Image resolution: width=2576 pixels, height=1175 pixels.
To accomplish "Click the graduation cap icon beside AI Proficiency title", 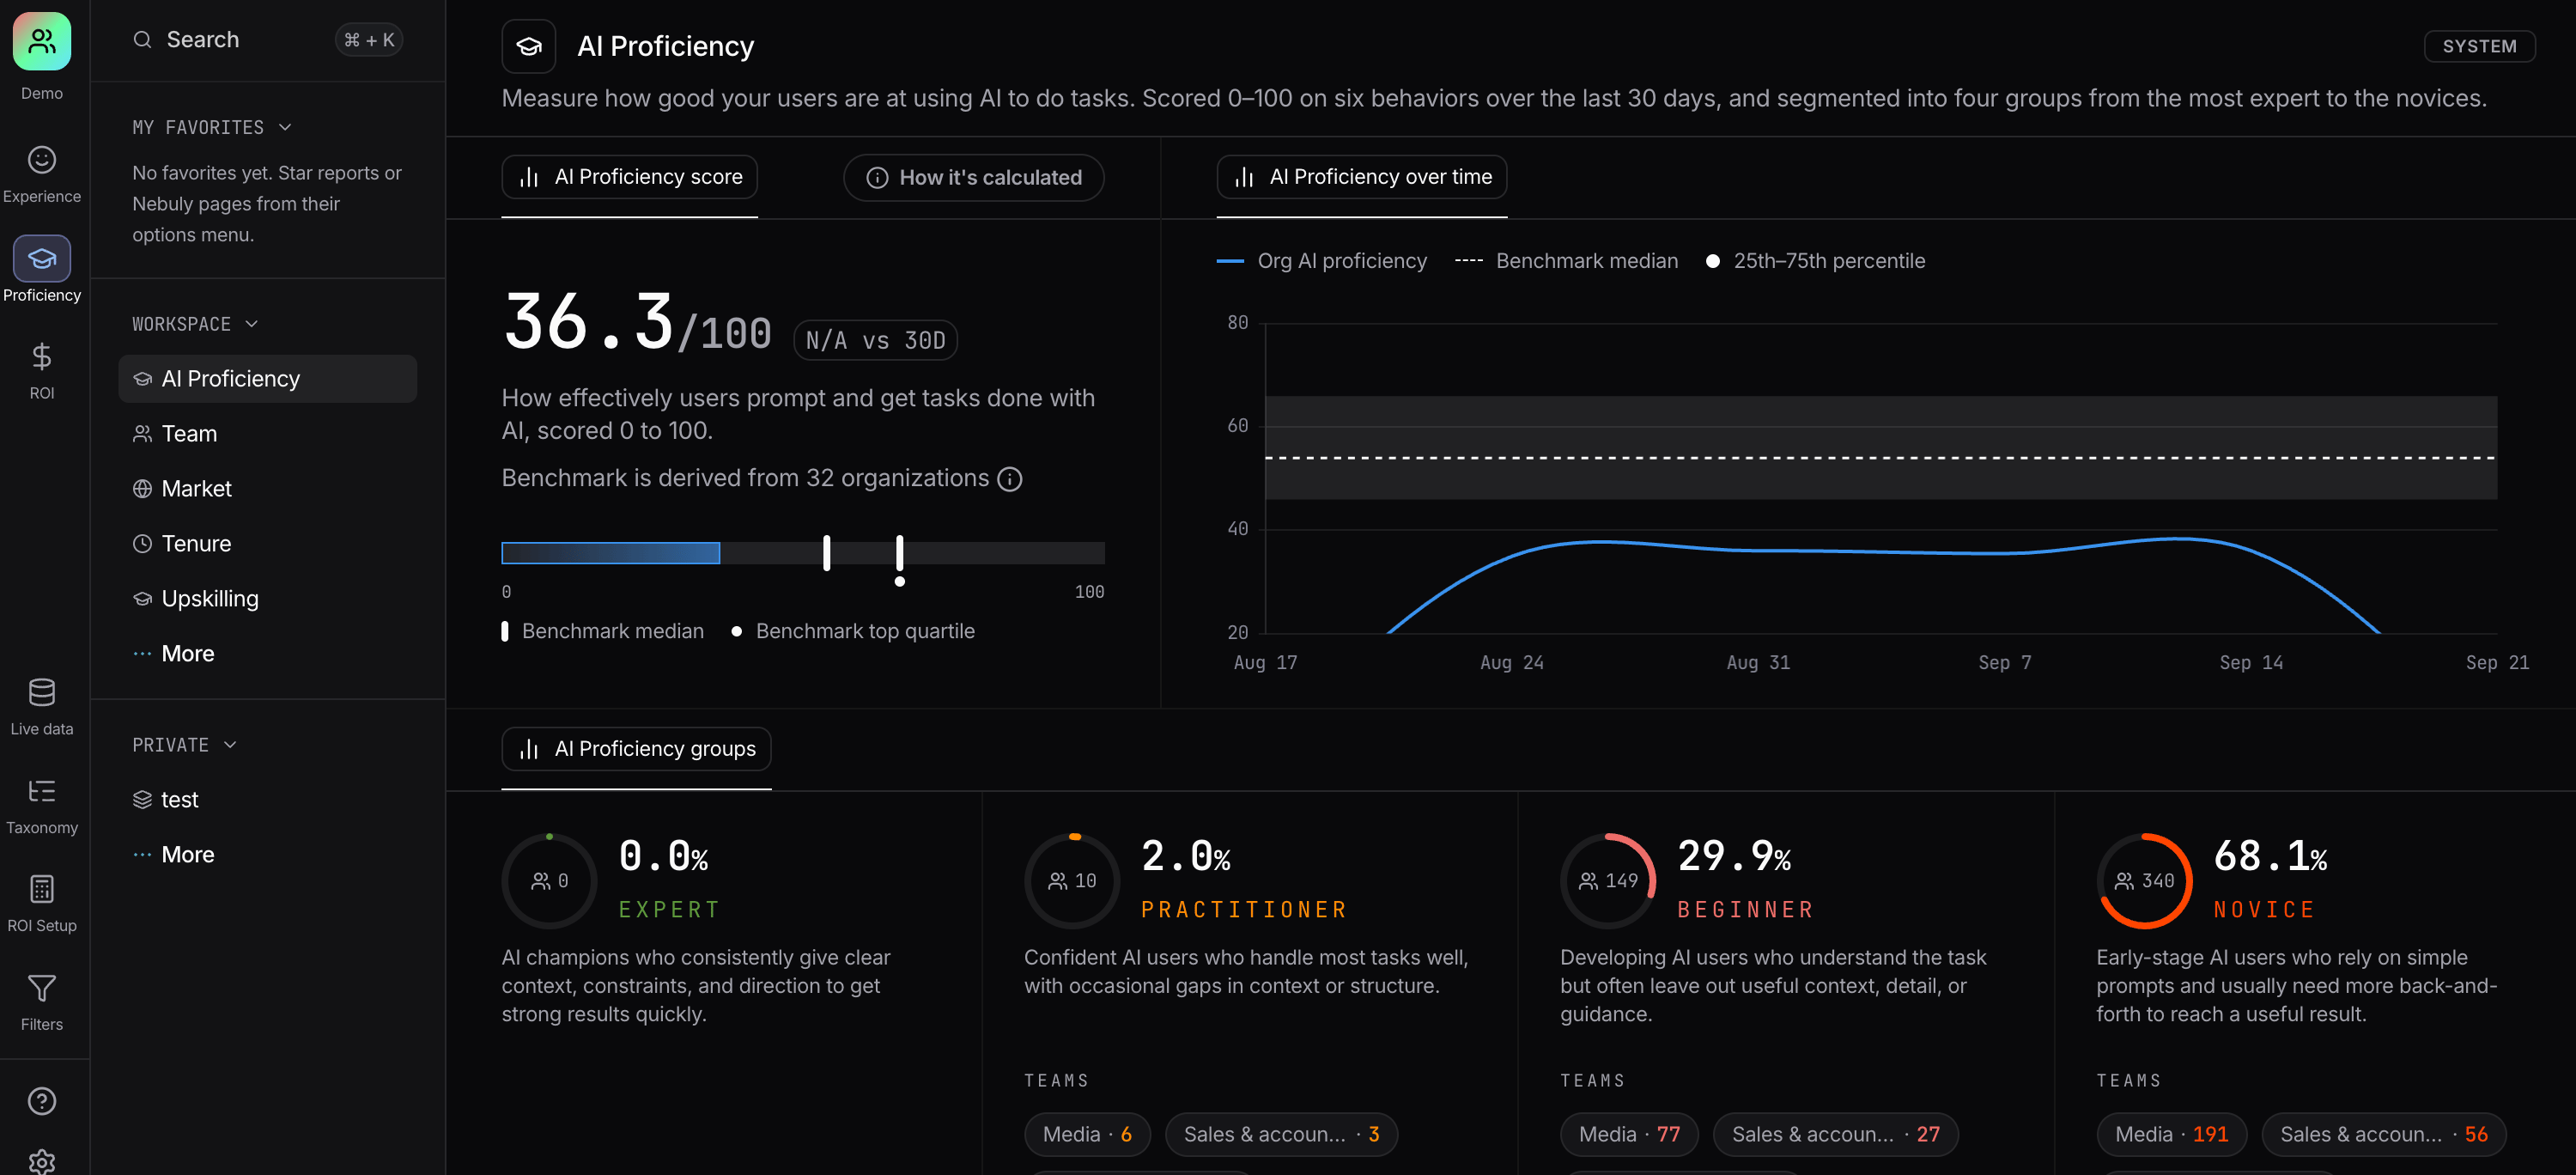I will [528, 46].
